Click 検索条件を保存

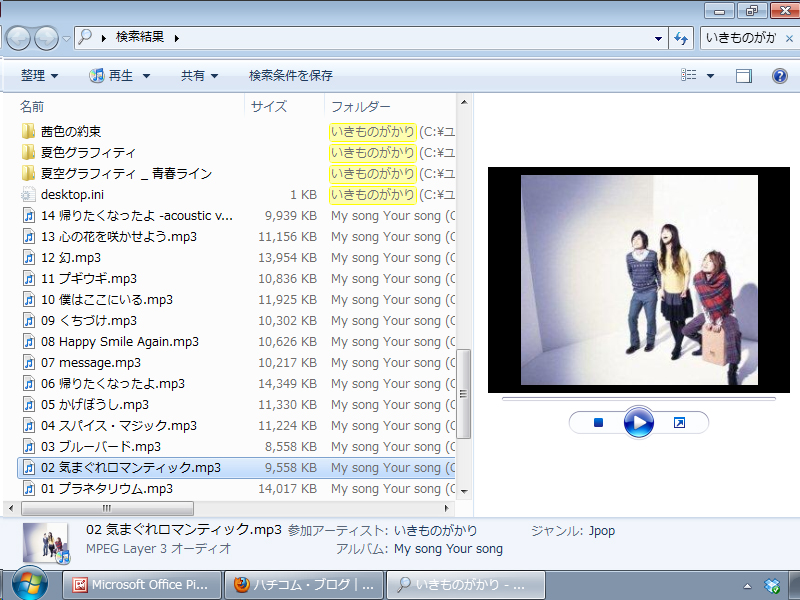290,76
